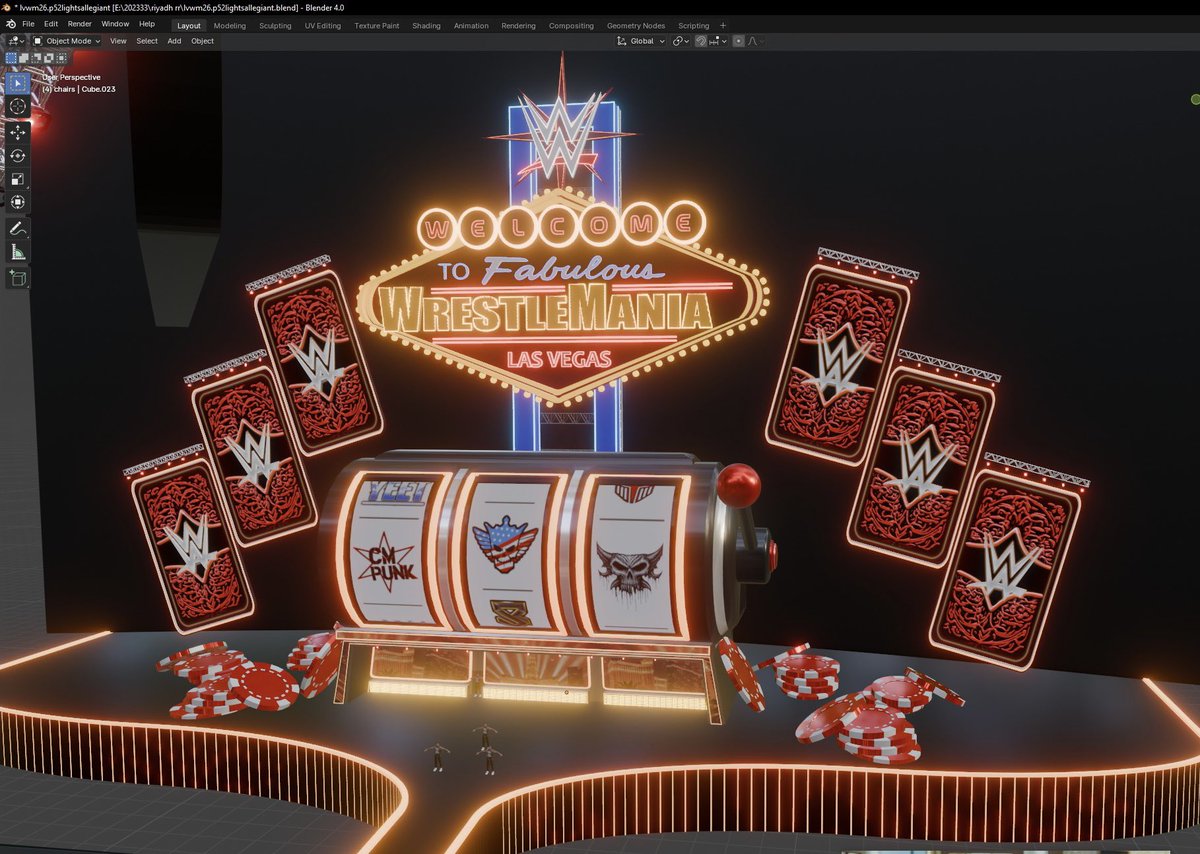Select the Scale tool

(17, 179)
